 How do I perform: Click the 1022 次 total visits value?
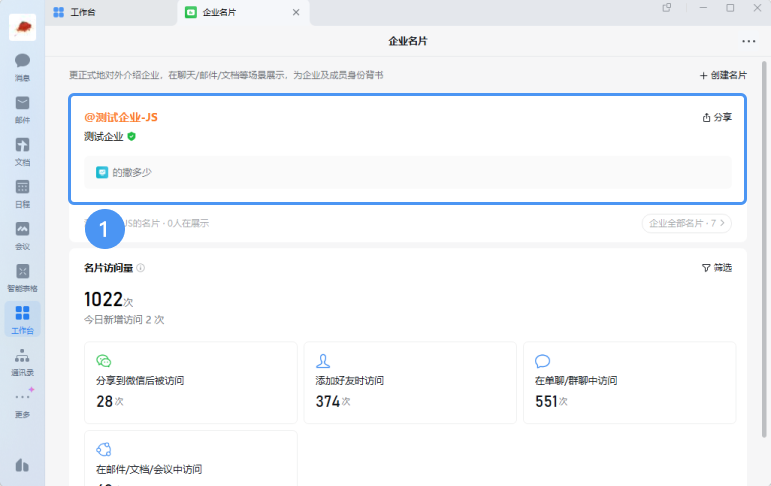coord(108,300)
